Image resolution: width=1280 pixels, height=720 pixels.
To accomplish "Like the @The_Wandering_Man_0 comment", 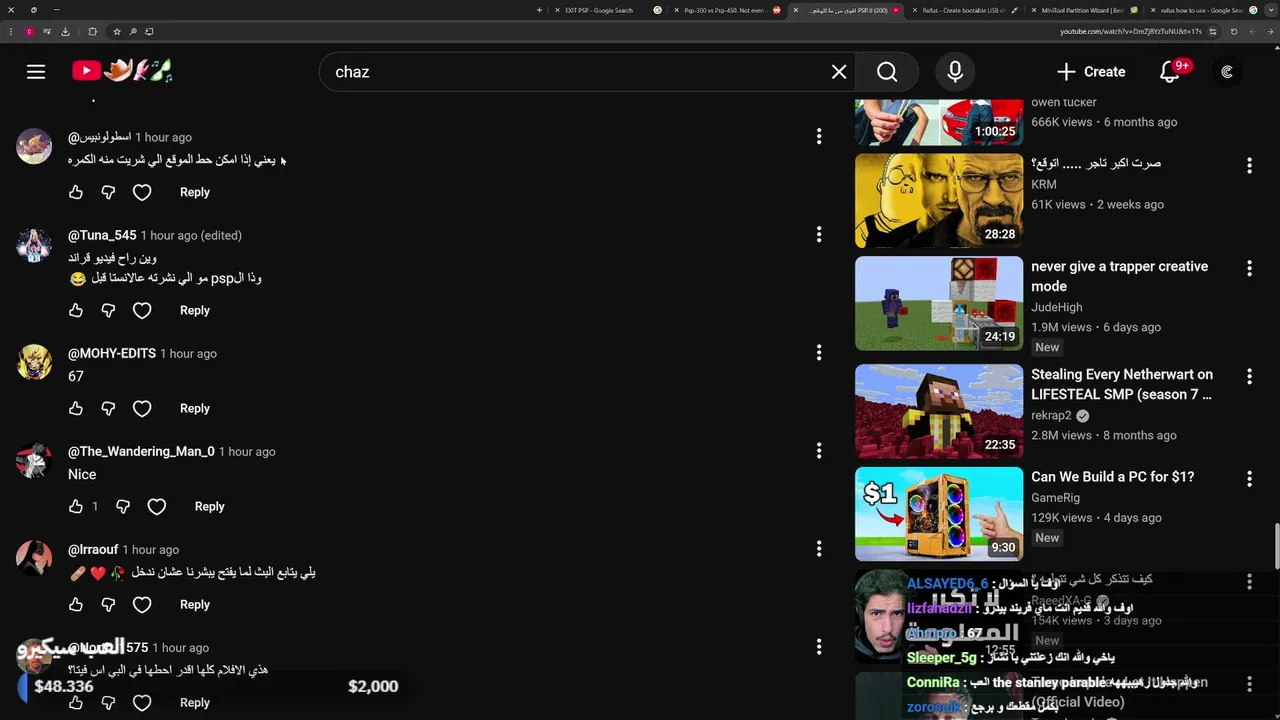I will tap(76, 506).
